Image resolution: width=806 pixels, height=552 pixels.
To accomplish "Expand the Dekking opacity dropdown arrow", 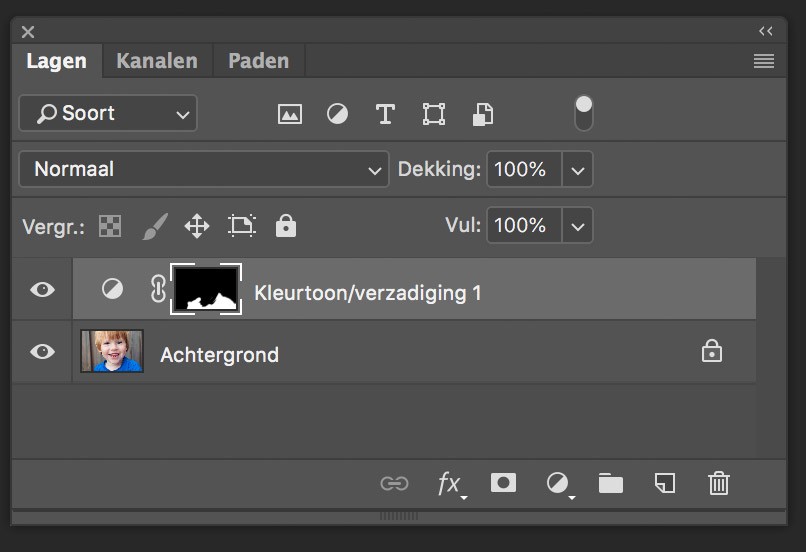I will 577,170.
